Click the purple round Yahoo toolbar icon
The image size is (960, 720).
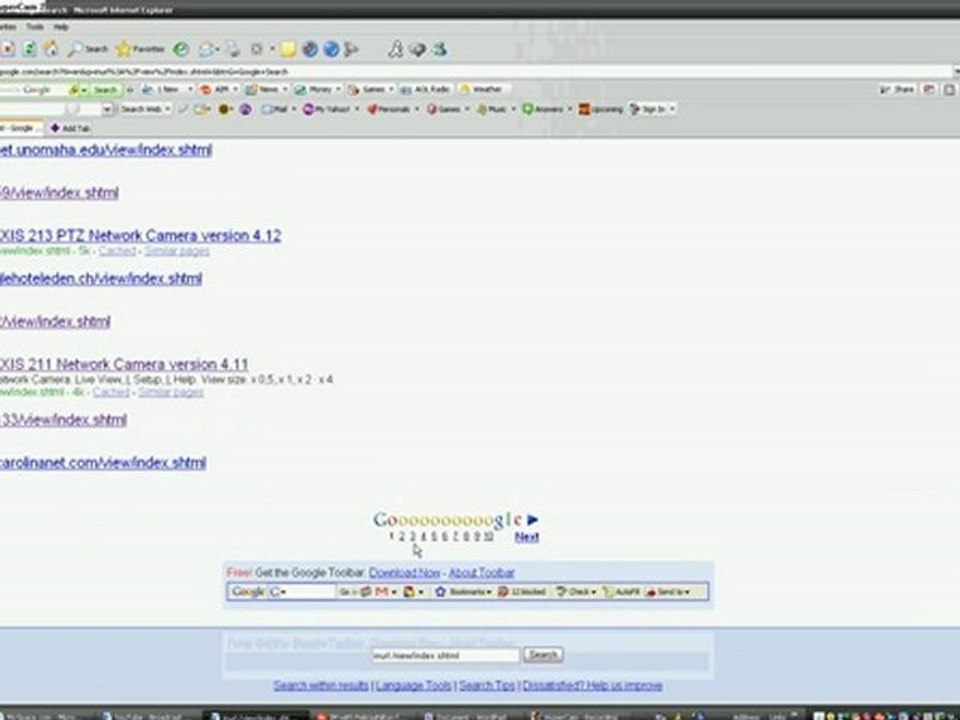[x=245, y=109]
